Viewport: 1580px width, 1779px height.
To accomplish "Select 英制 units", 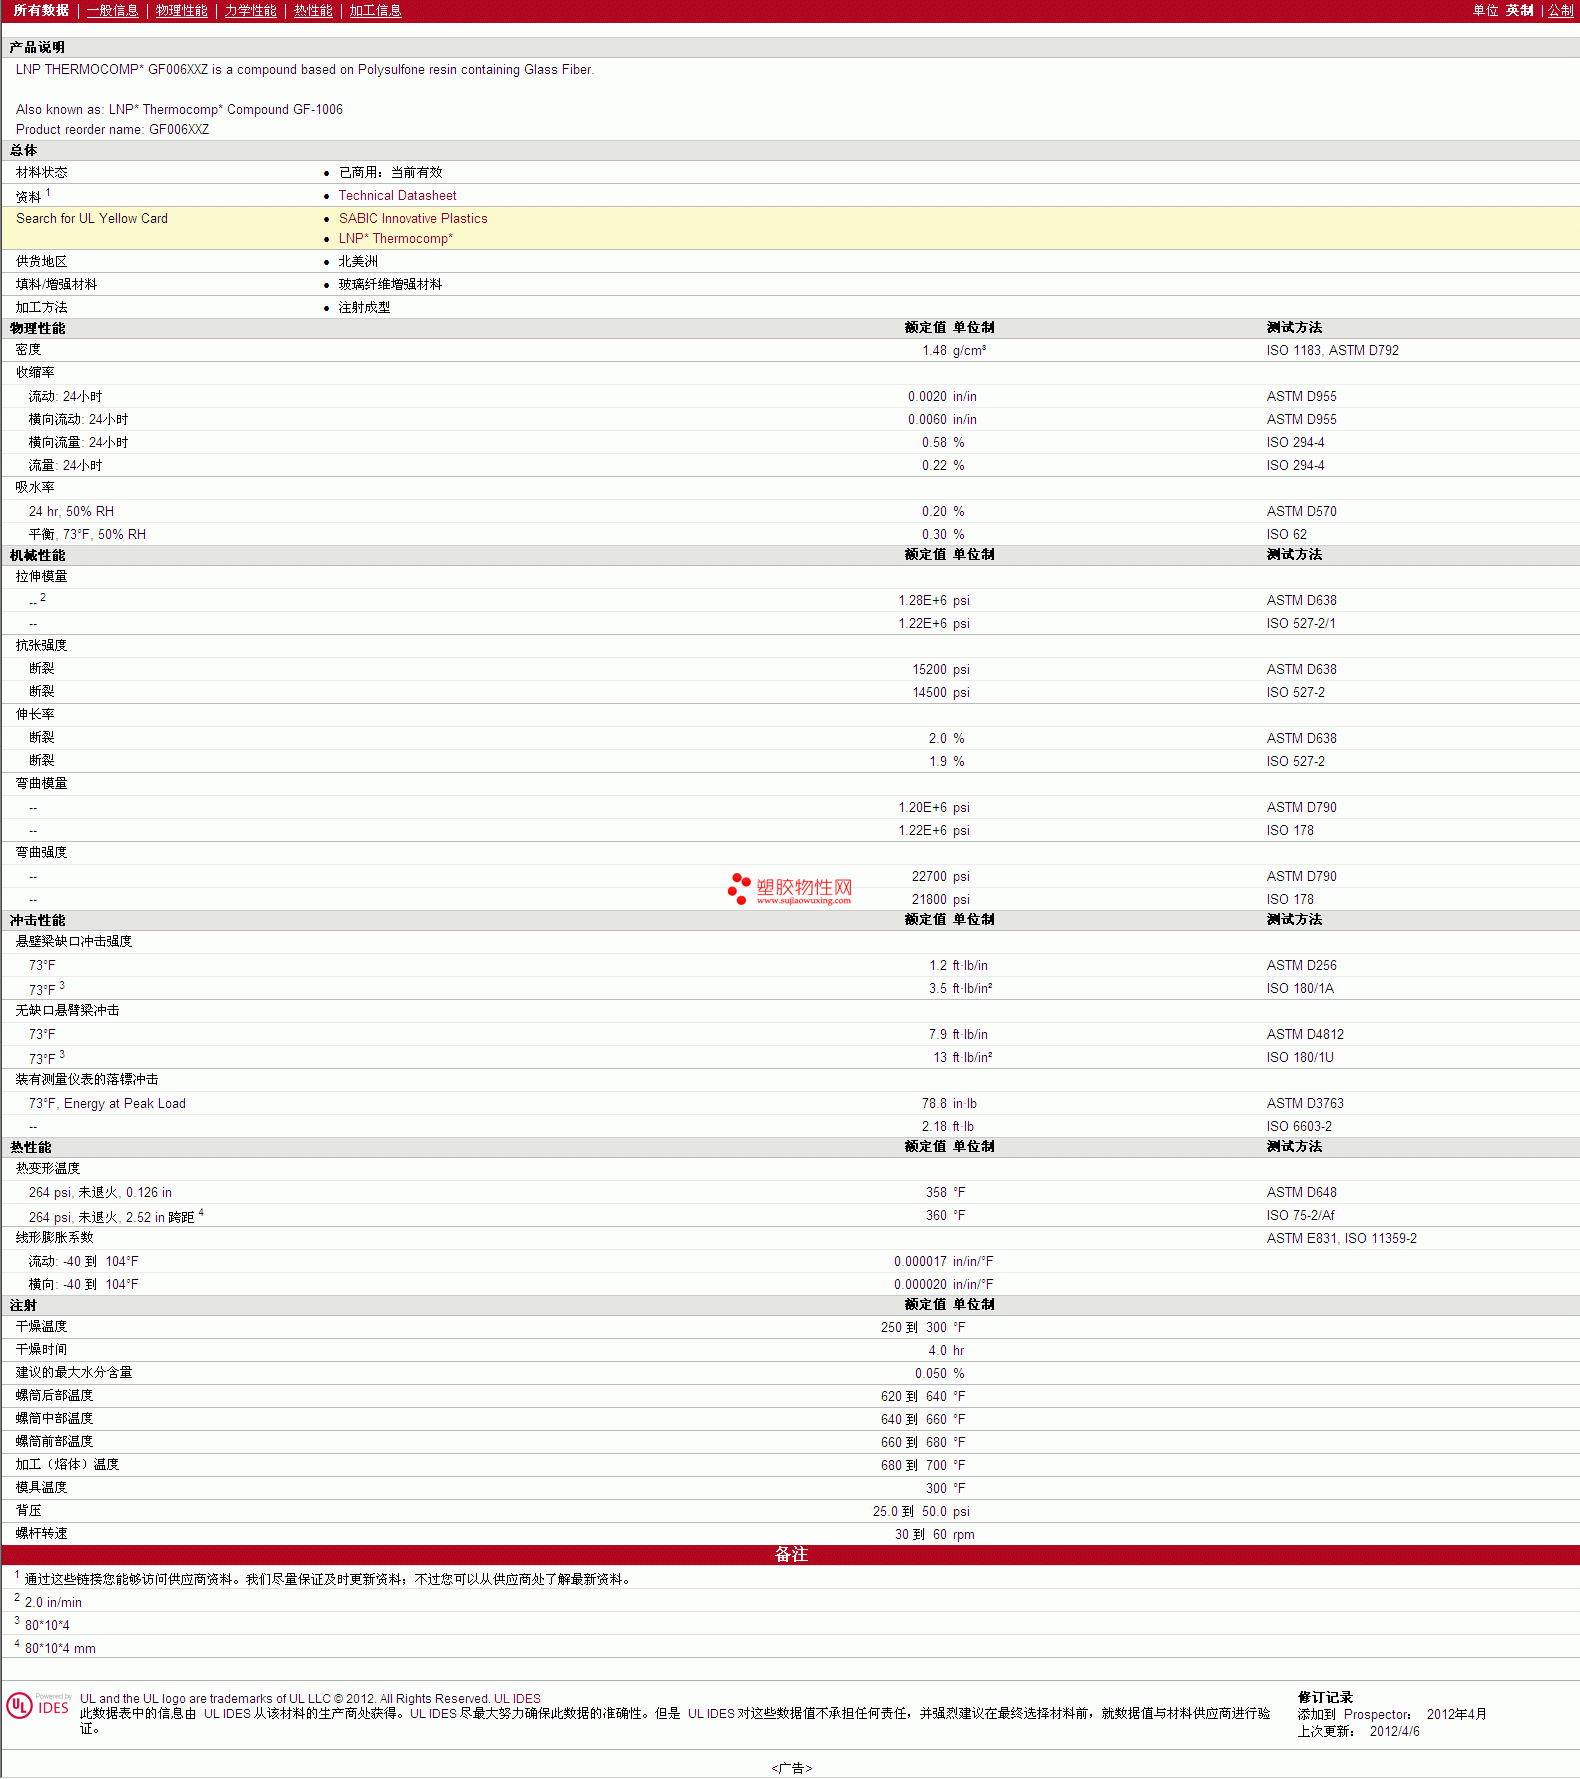I will coord(1519,10).
